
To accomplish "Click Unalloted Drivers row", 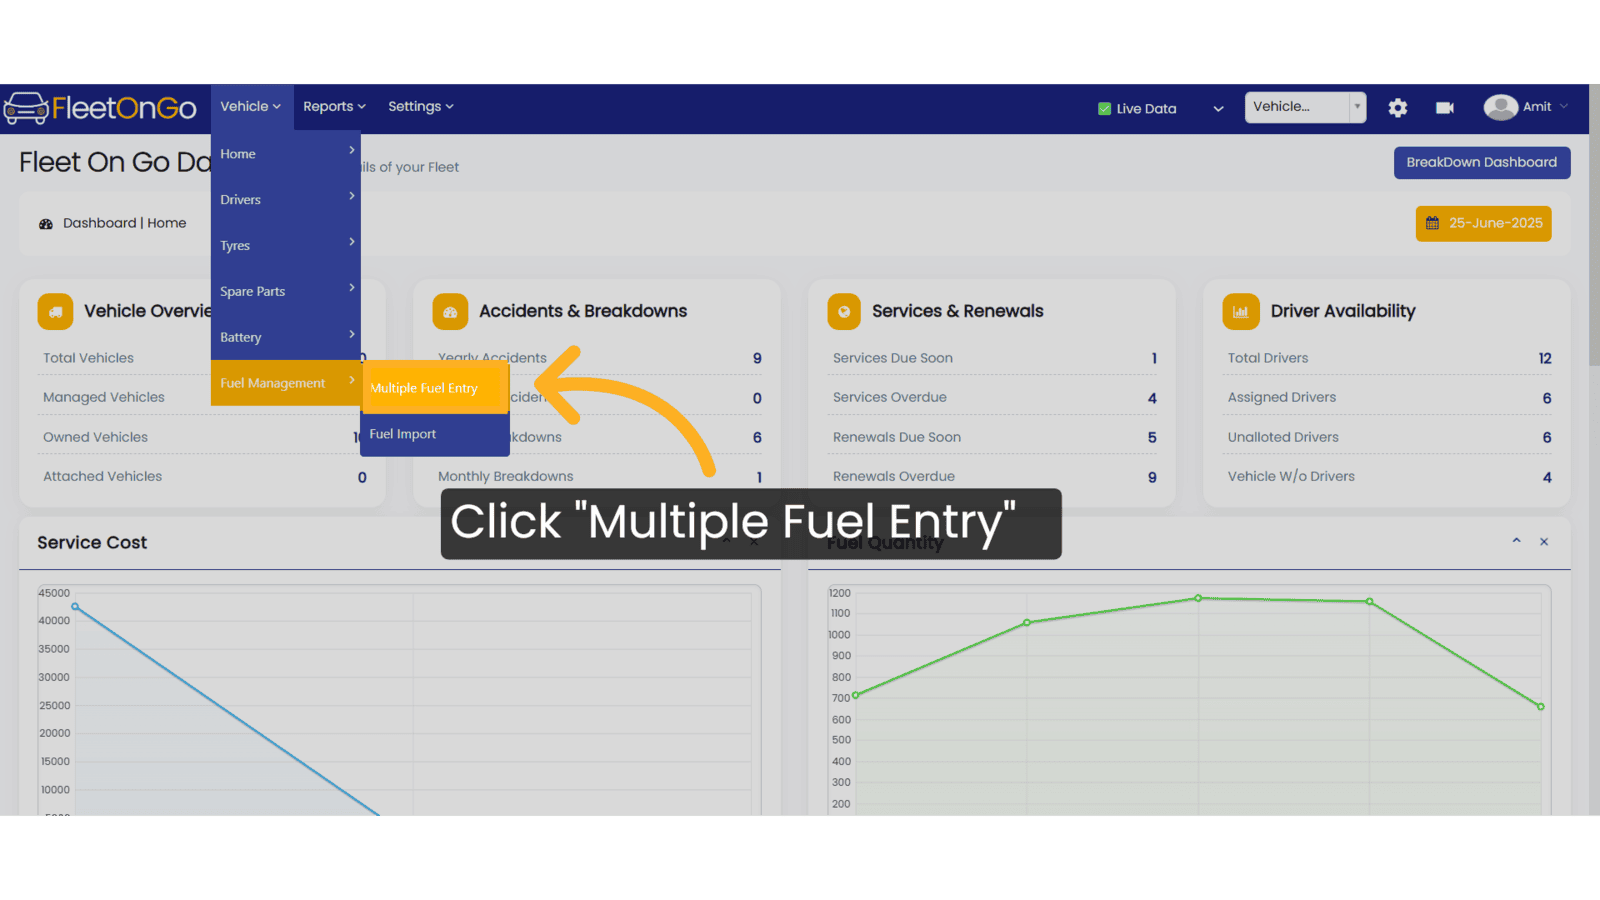I will pyautogui.click(x=1389, y=437).
